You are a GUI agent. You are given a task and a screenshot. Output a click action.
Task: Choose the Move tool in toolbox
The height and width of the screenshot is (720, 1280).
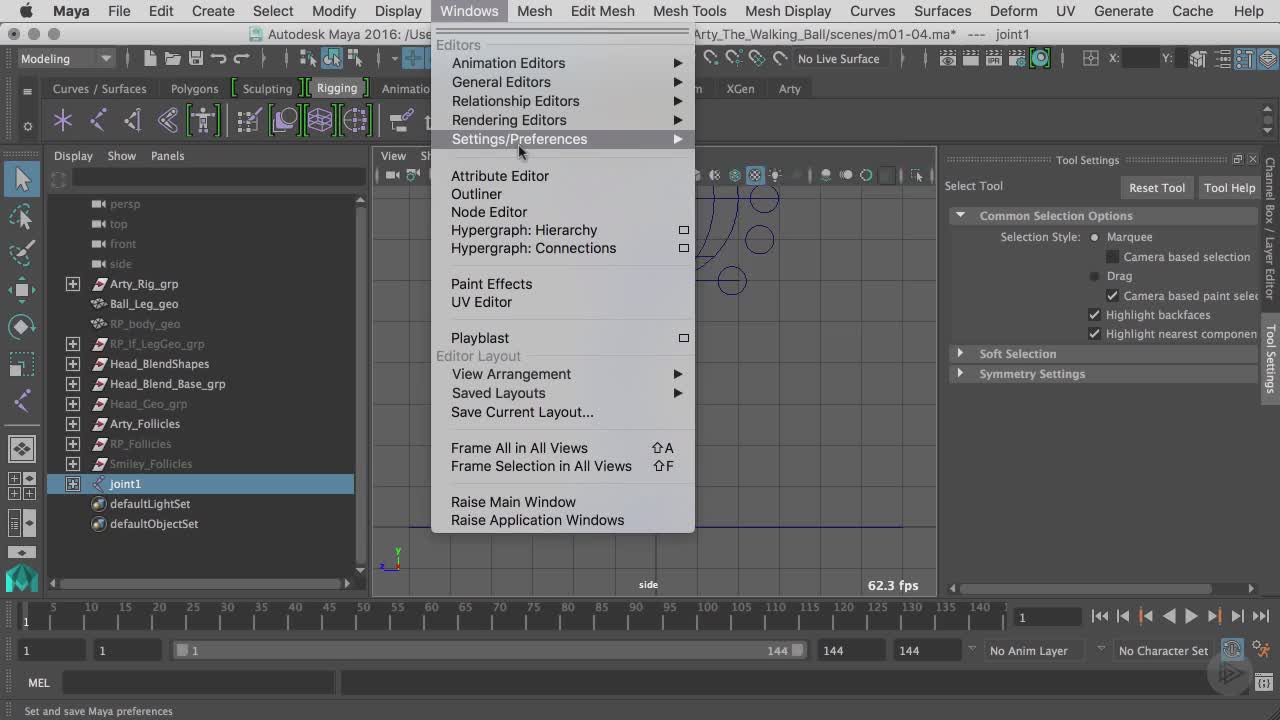click(x=22, y=290)
